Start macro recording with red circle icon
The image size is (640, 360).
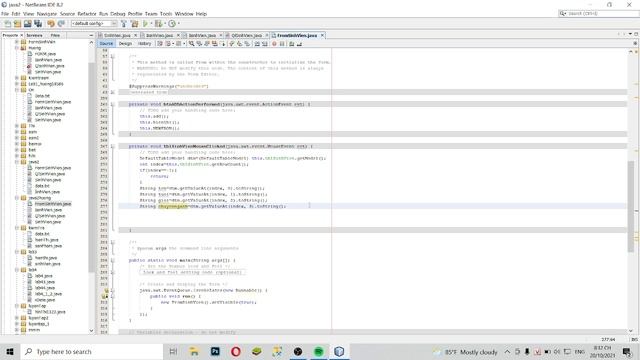tap(274, 44)
